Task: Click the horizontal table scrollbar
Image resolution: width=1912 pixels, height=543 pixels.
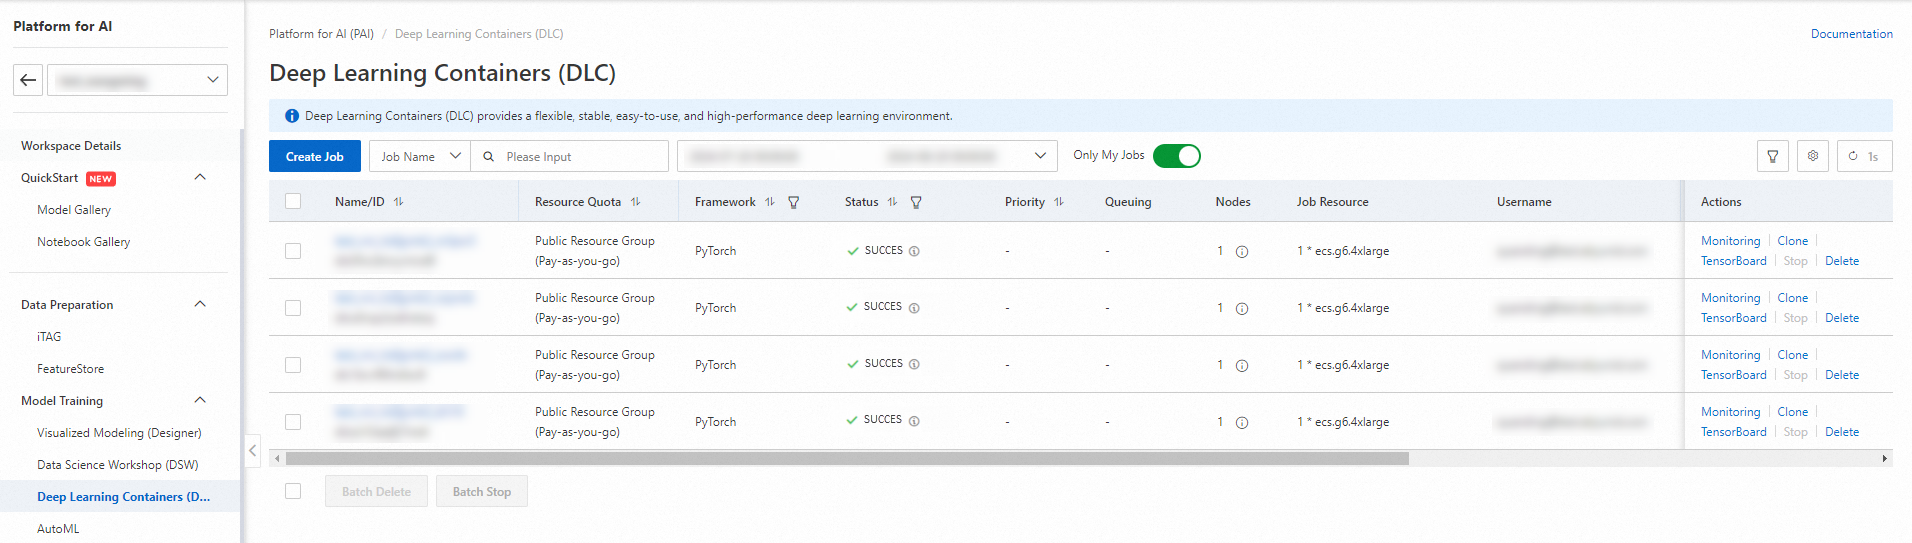Action: [846, 459]
